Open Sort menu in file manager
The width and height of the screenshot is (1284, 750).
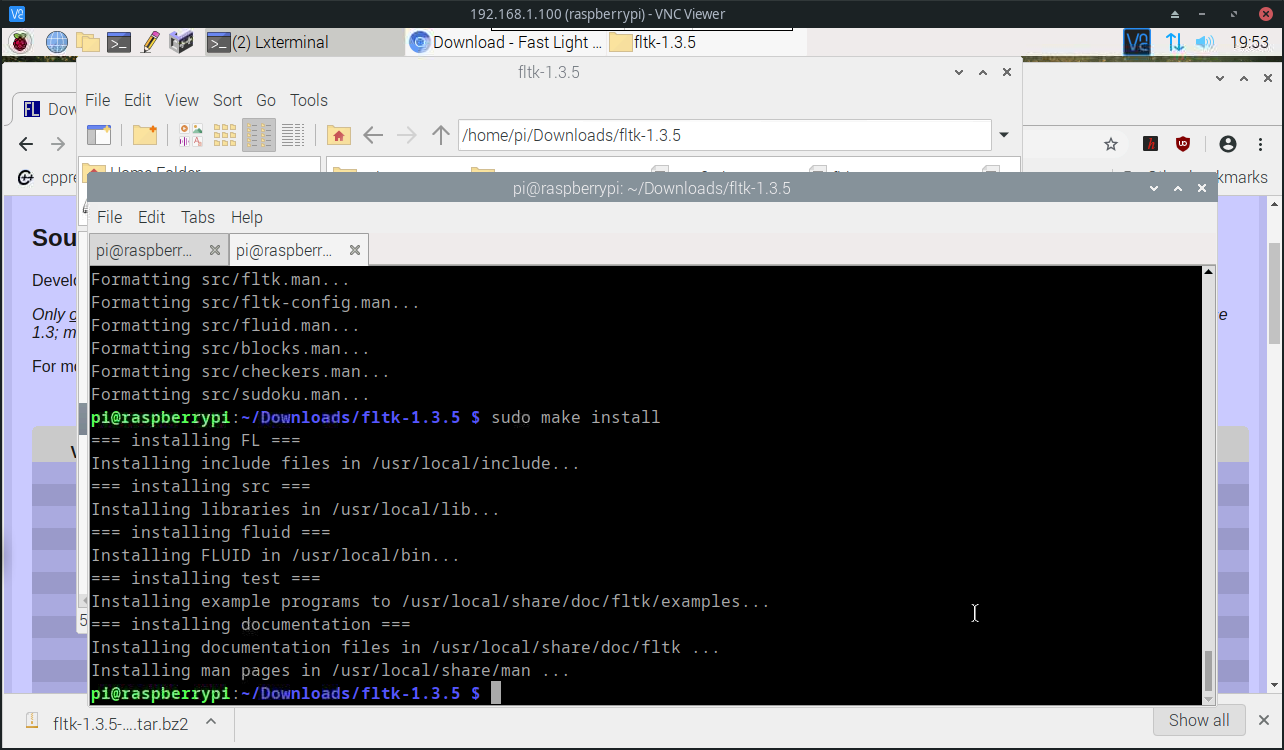point(227,100)
